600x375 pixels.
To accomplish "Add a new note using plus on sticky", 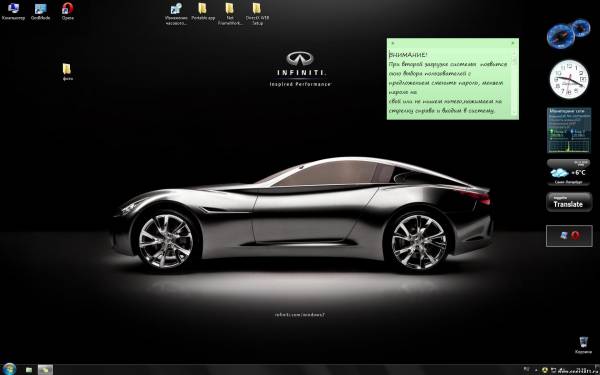I will point(393,43).
